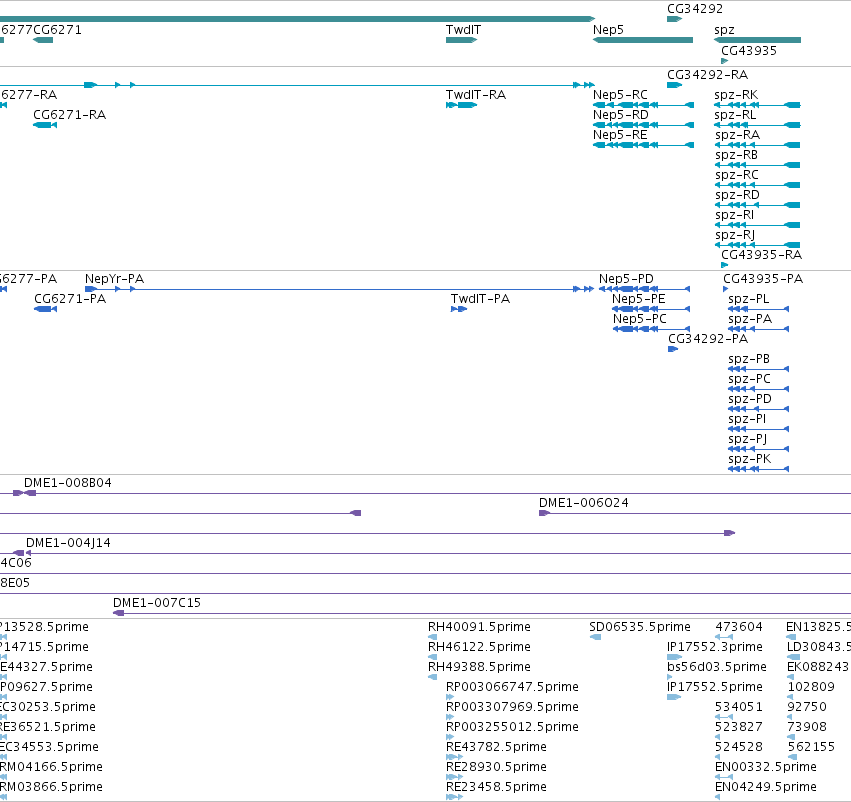Select EST RP003307969.5prime
Viewport: 851px width, 802px height.
(x=449, y=717)
